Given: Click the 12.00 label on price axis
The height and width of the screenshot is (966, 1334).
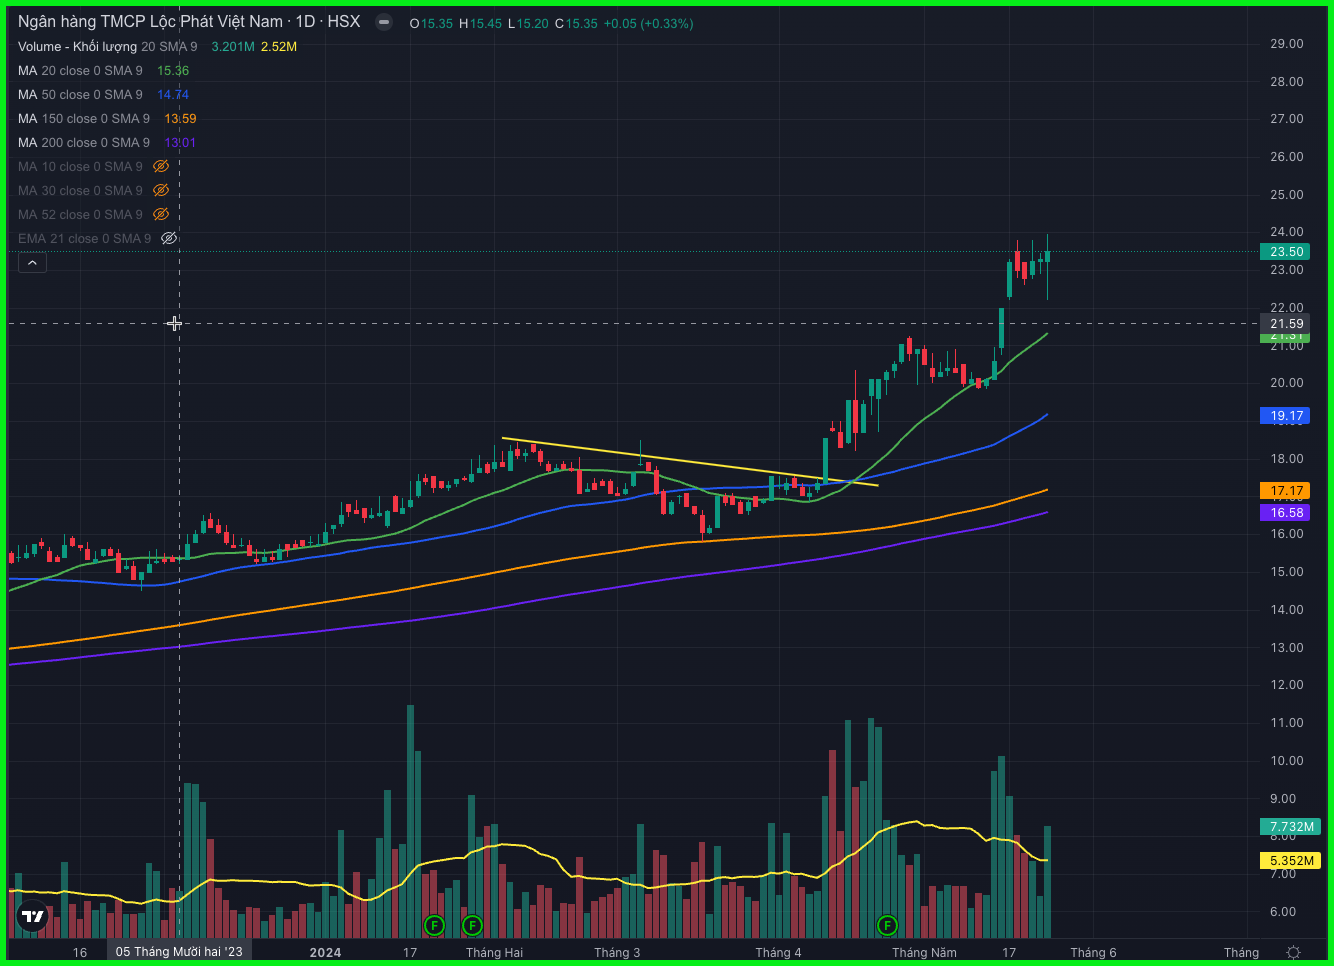Looking at the screenshot, I should (x=1286, y=685).
